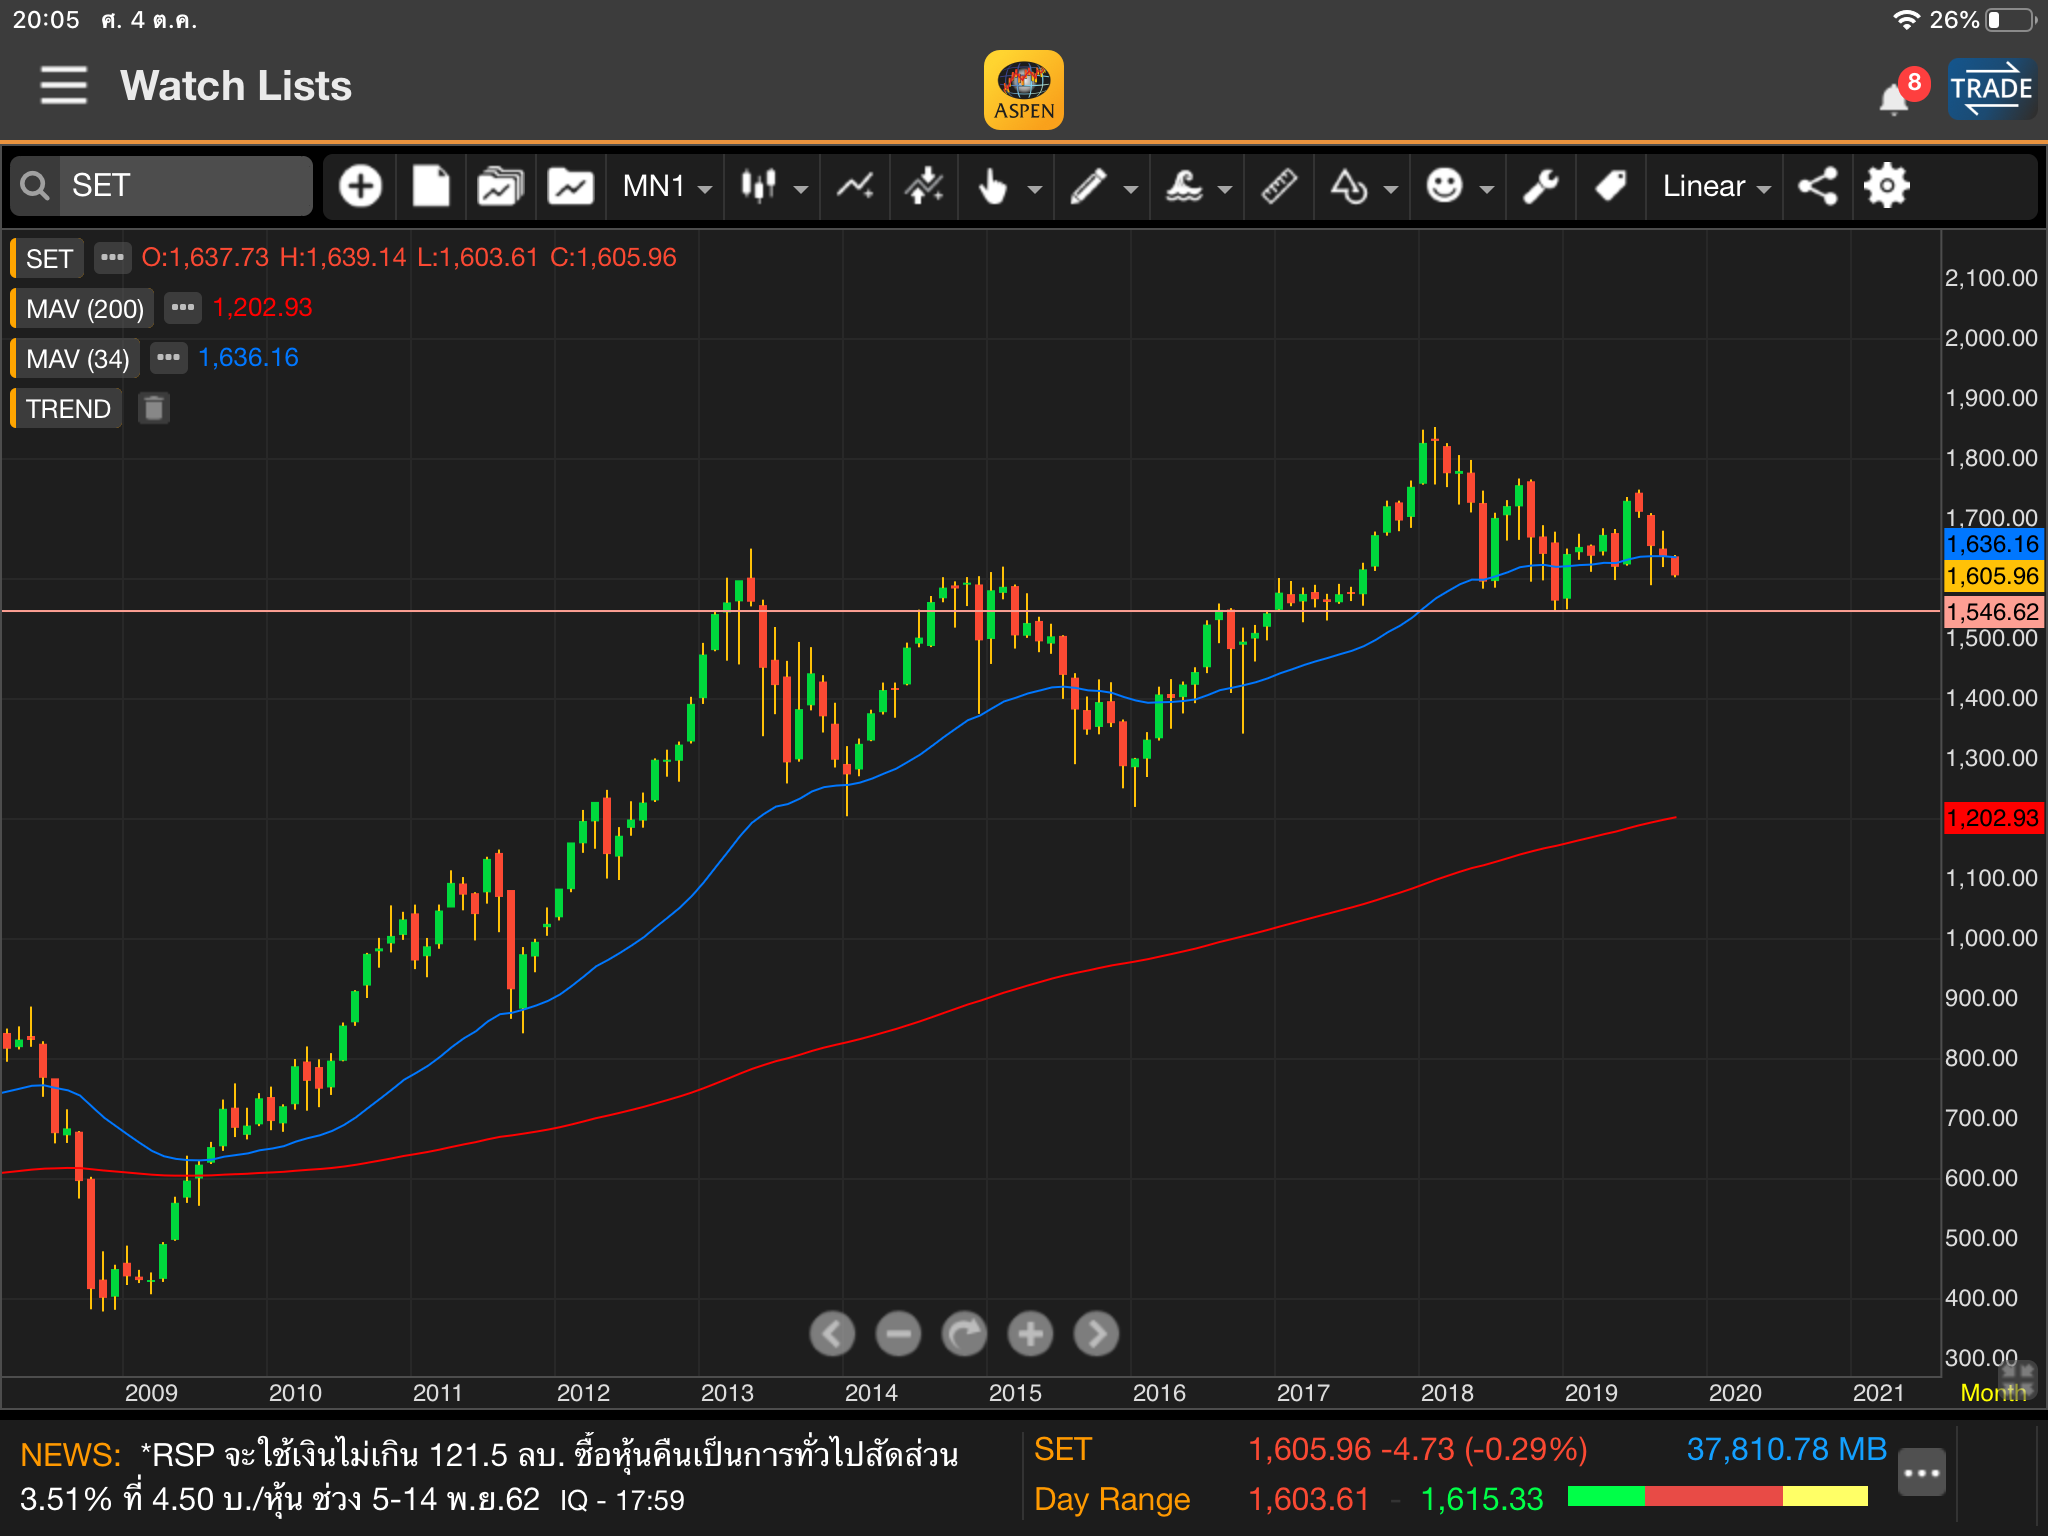Click the wrench tools icon
Viewport: 2048px width, 1536px height.
click(x=1541, y=186)
